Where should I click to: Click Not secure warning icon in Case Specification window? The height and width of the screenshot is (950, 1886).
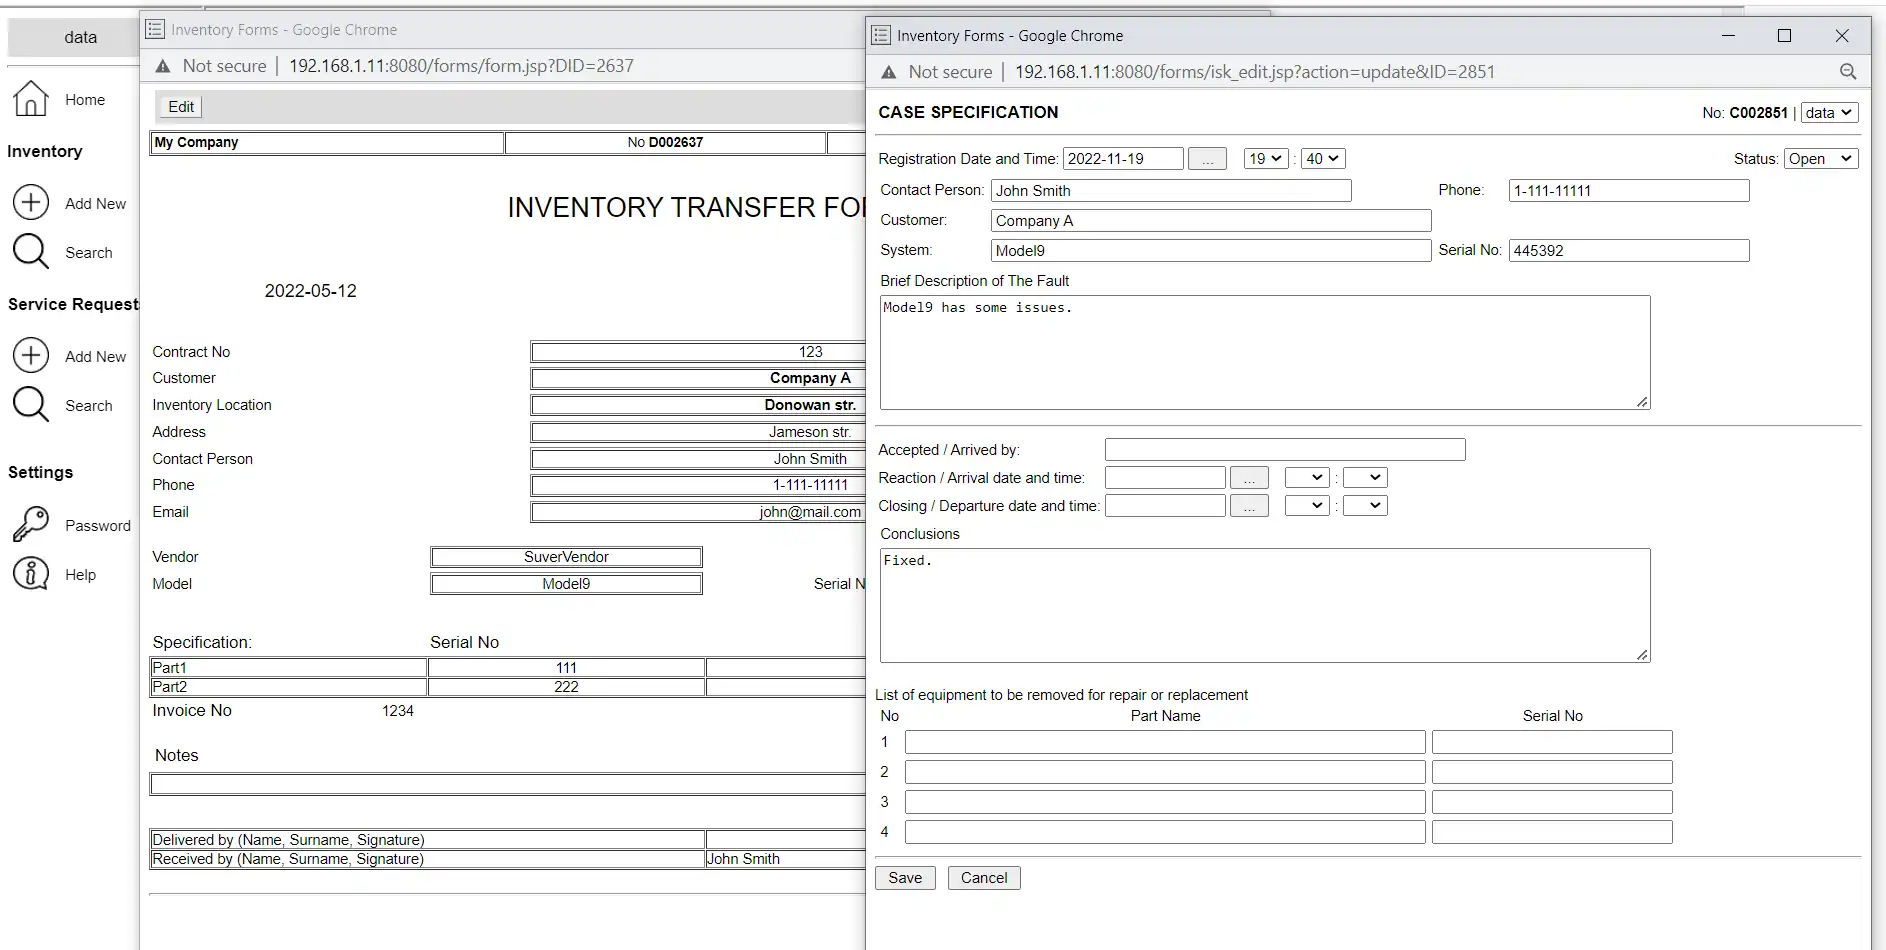coord(889,72)
